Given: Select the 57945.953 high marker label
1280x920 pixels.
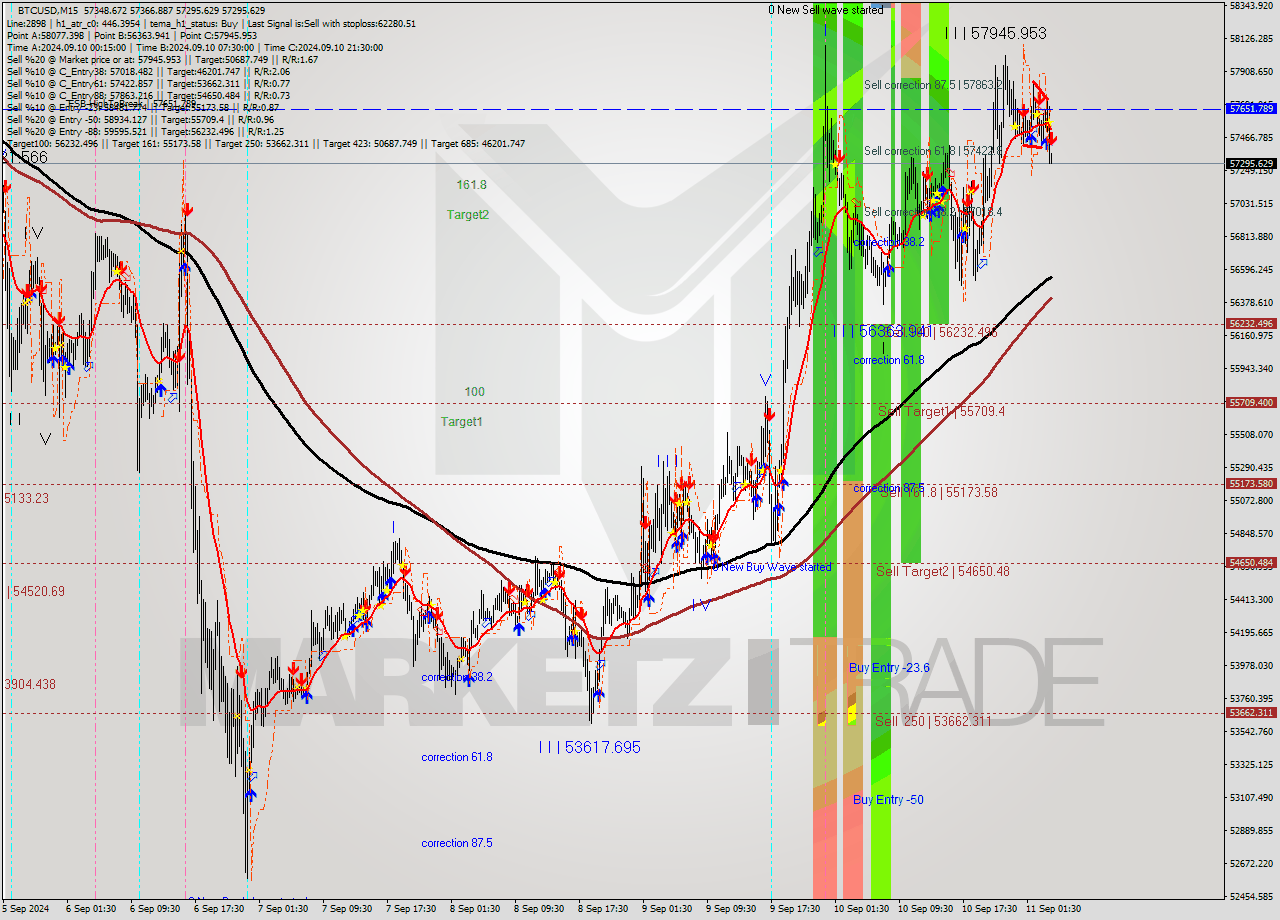Looking at the screenshot, I should pyautogui.click(x=996, y=33).
